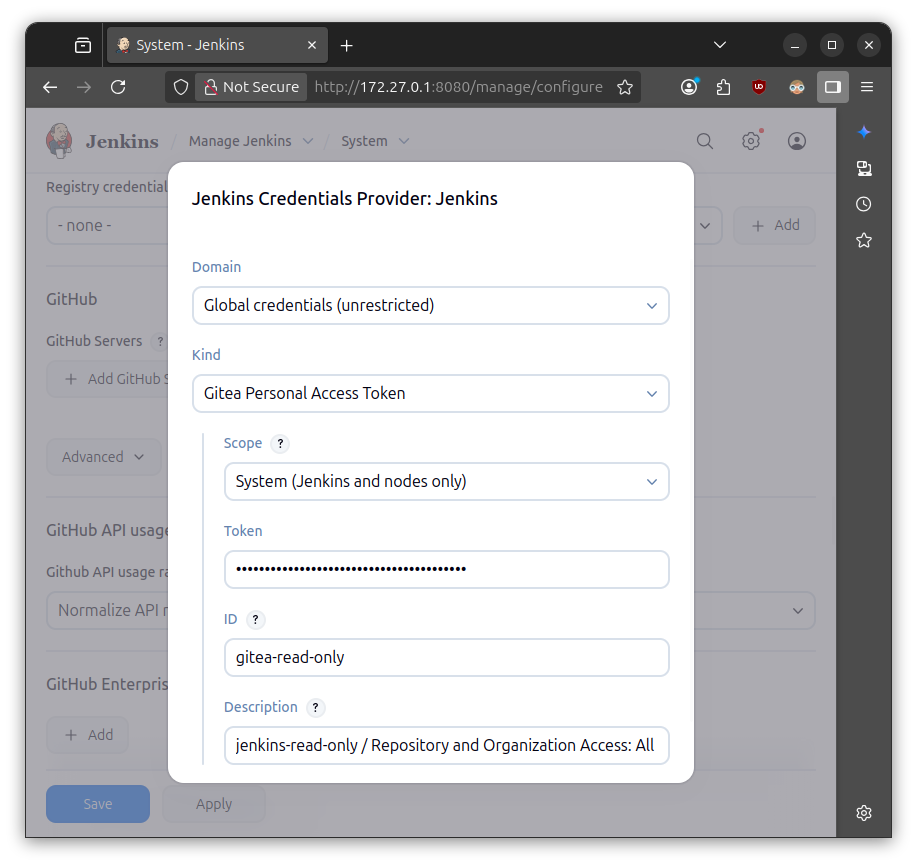Open the uBlock Origin extension icon
Viewport: 917px width, 866px height.
(759, 87)
